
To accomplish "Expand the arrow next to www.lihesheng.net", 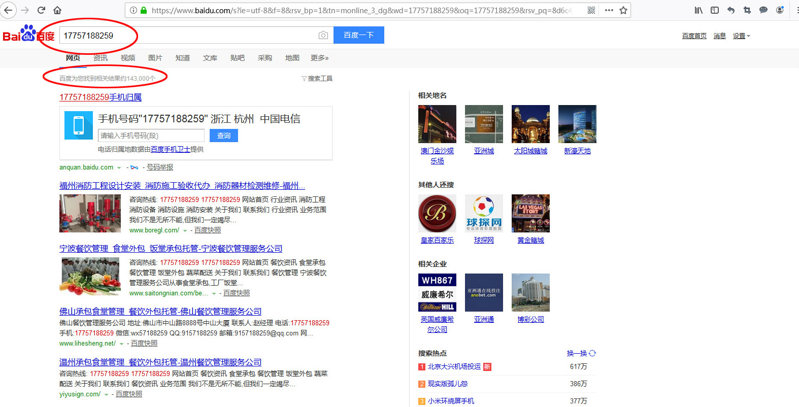I will coord(122,344).
